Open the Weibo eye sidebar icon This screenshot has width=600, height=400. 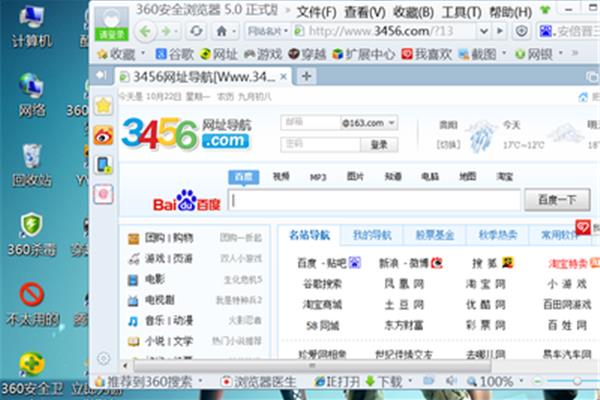103,135
